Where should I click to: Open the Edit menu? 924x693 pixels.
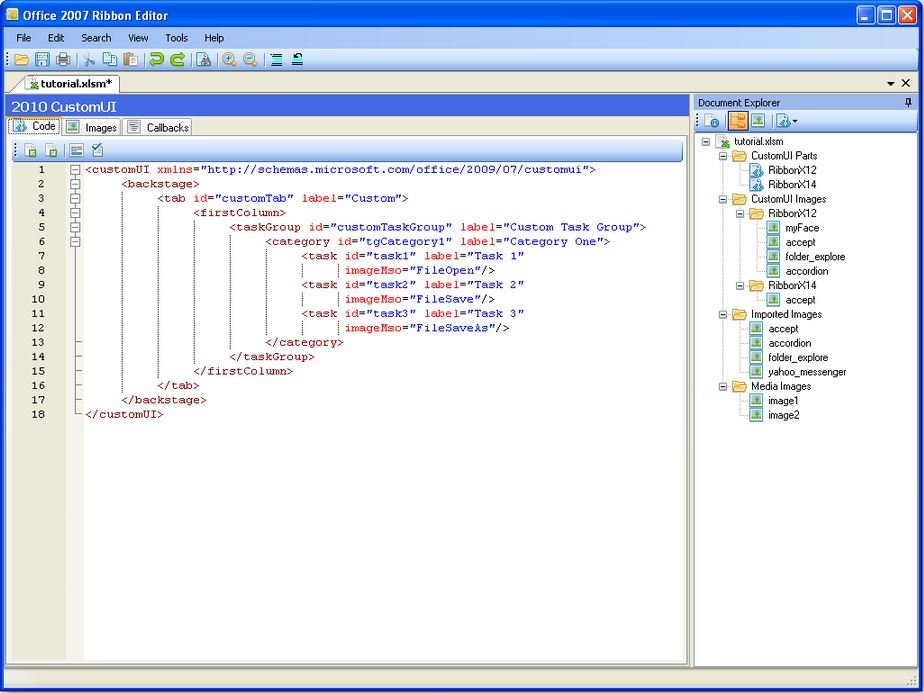tap(56, 38)
